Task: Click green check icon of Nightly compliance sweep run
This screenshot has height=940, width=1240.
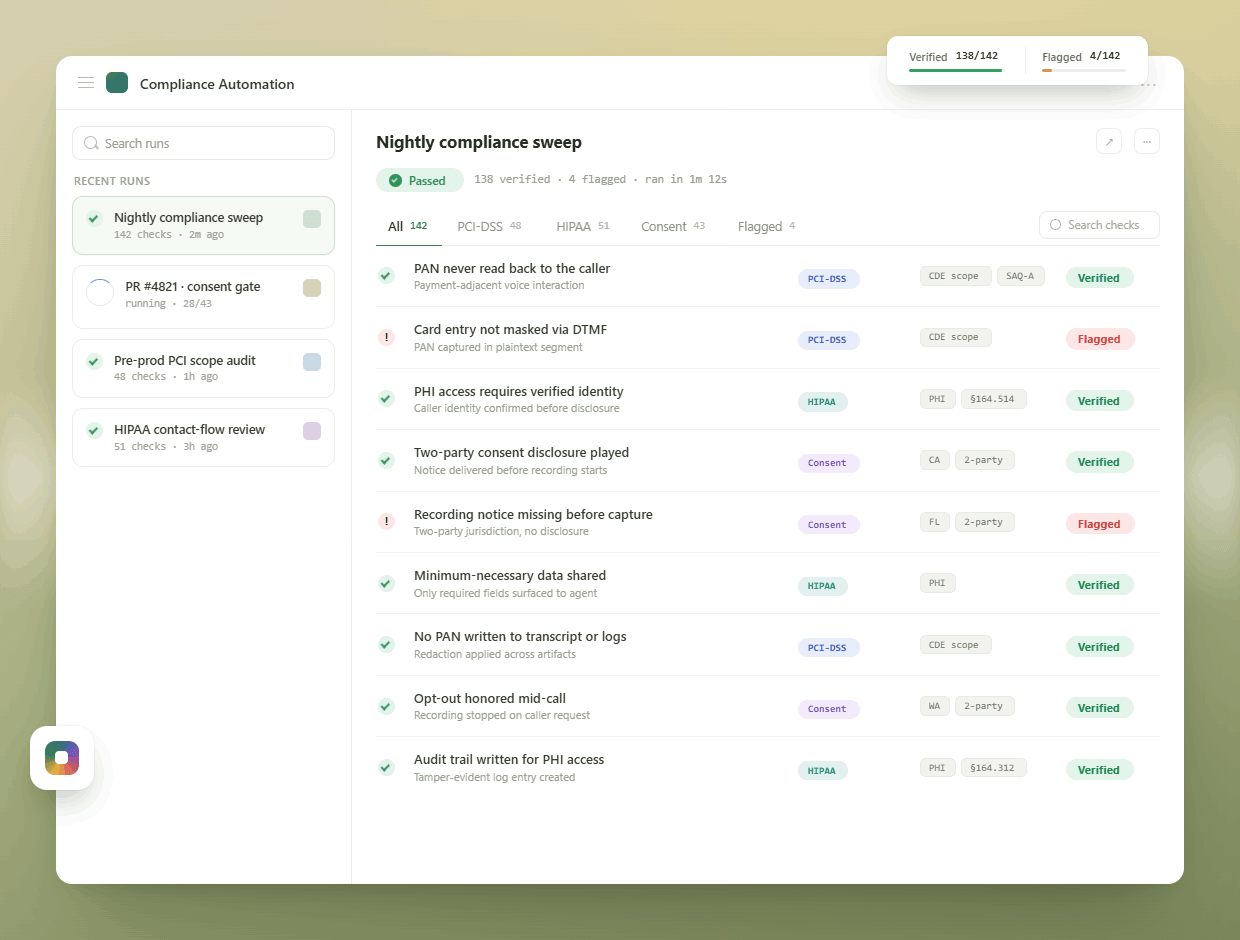Action: [94, 218]
